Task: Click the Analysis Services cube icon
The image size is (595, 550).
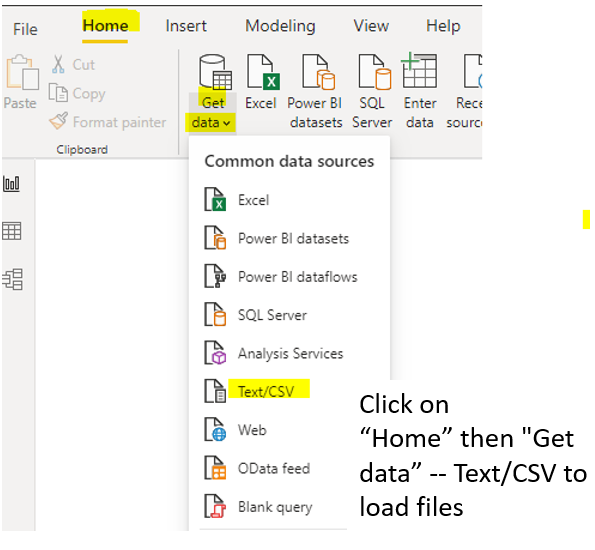Action: [x=215, y=353]
